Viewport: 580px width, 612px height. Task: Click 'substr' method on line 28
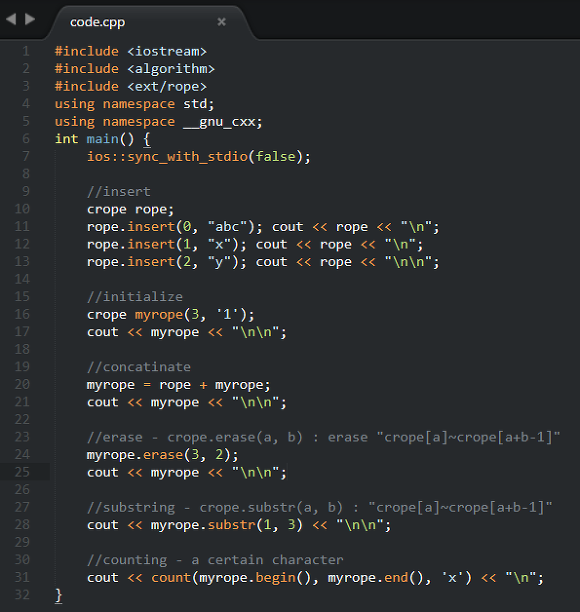coord(231,525)
